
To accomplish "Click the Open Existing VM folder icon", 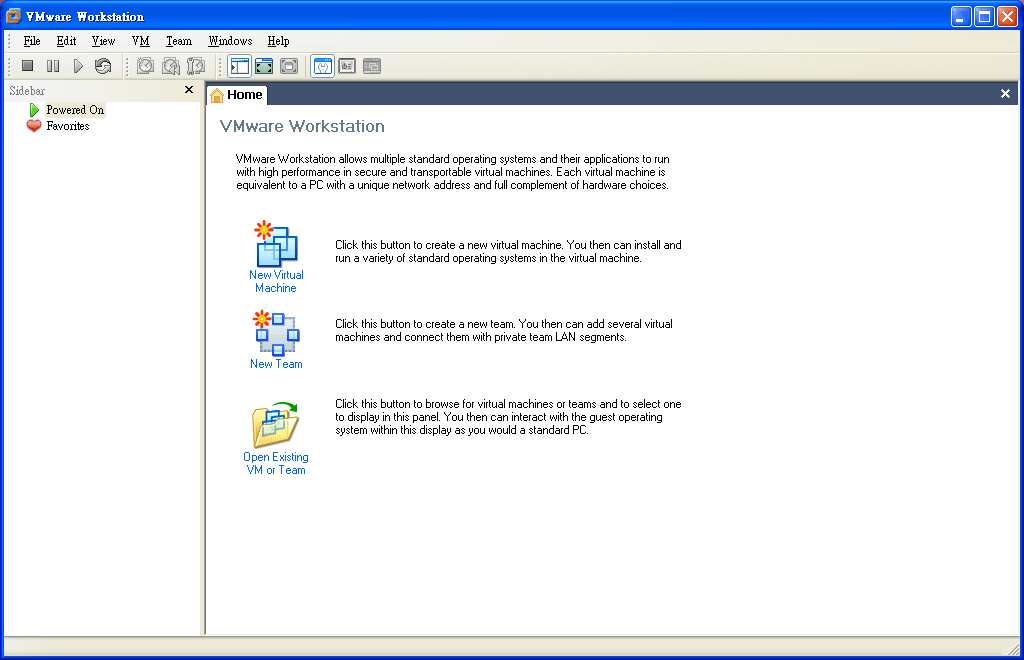I will [276, 424].
